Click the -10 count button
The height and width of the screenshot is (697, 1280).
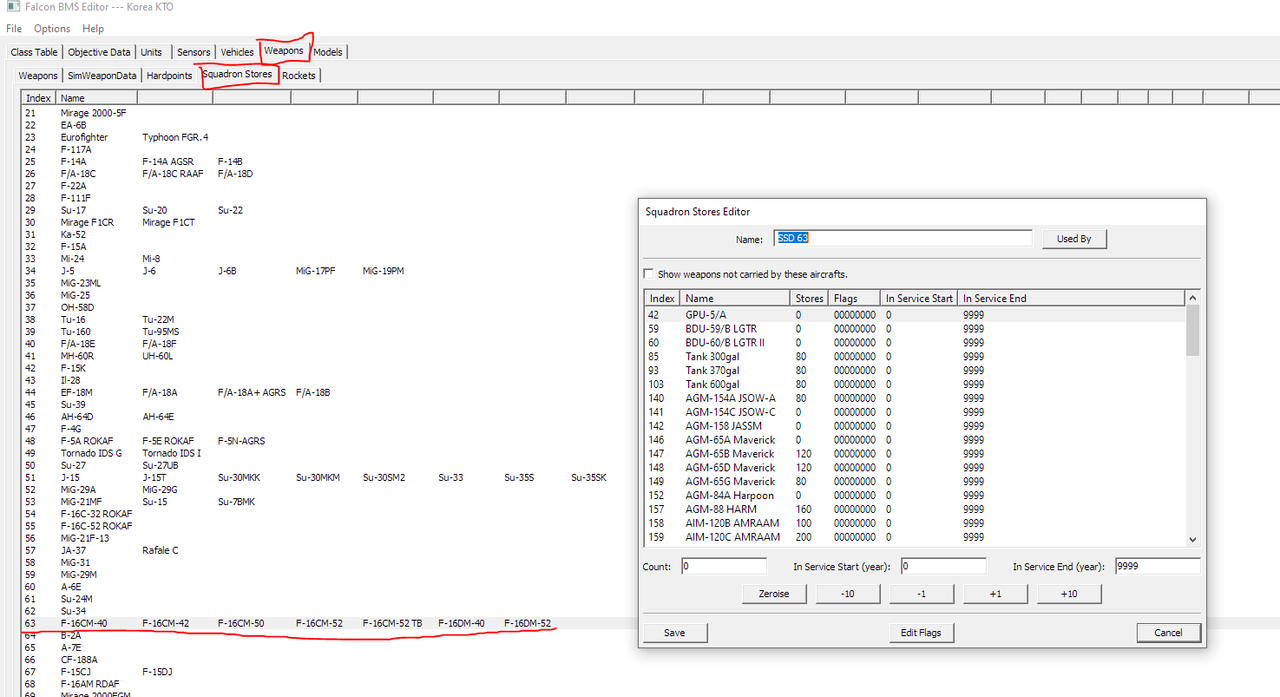click(847, 594)
